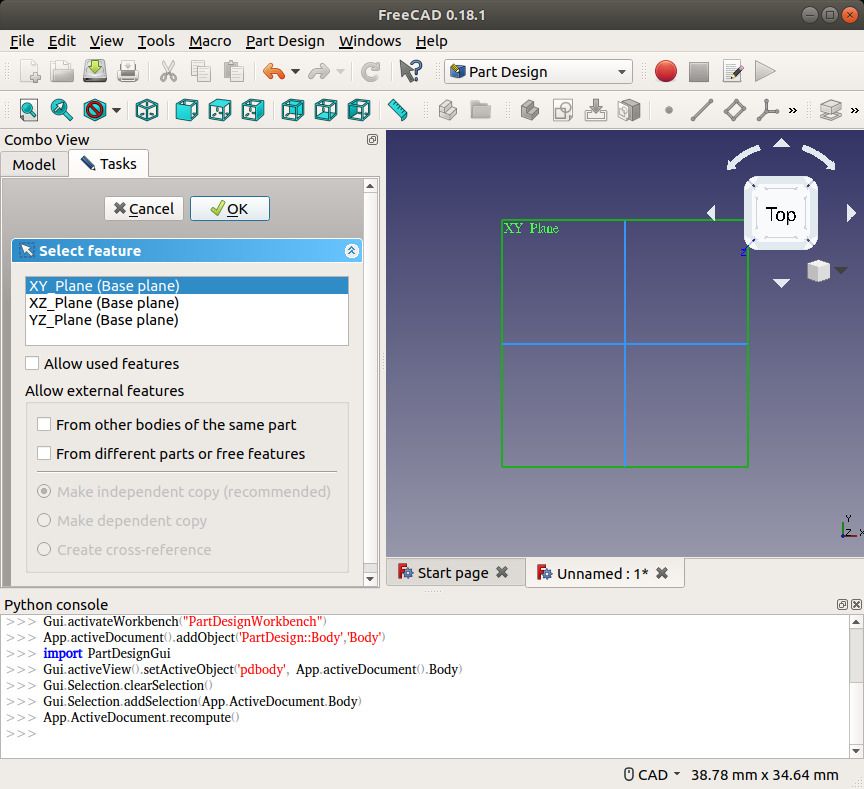
Task: Click the Copy icon
Action: click(201, 72)
